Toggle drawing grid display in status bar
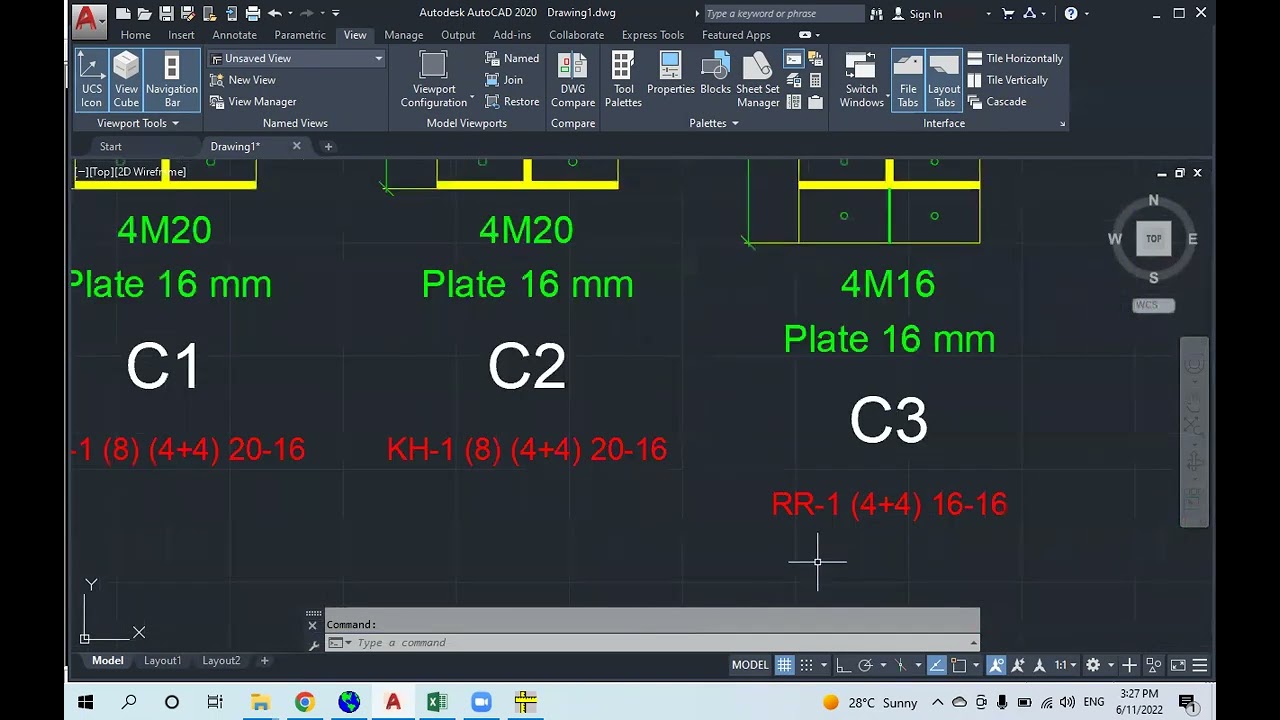The height and width of the screenshot is (720, 1280). [785, 665]
